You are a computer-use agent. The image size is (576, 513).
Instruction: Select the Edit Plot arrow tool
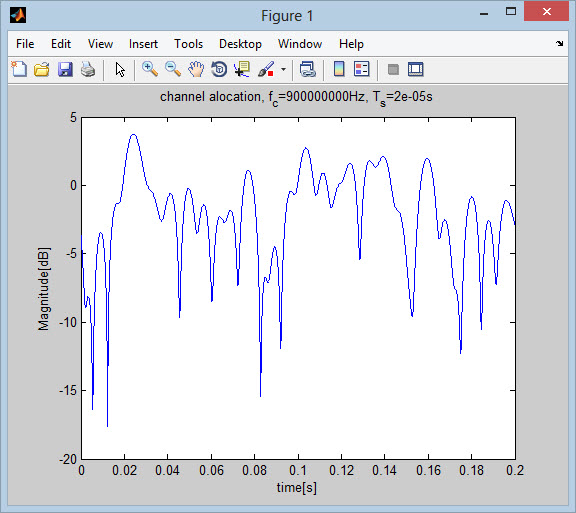pos(120,69)
